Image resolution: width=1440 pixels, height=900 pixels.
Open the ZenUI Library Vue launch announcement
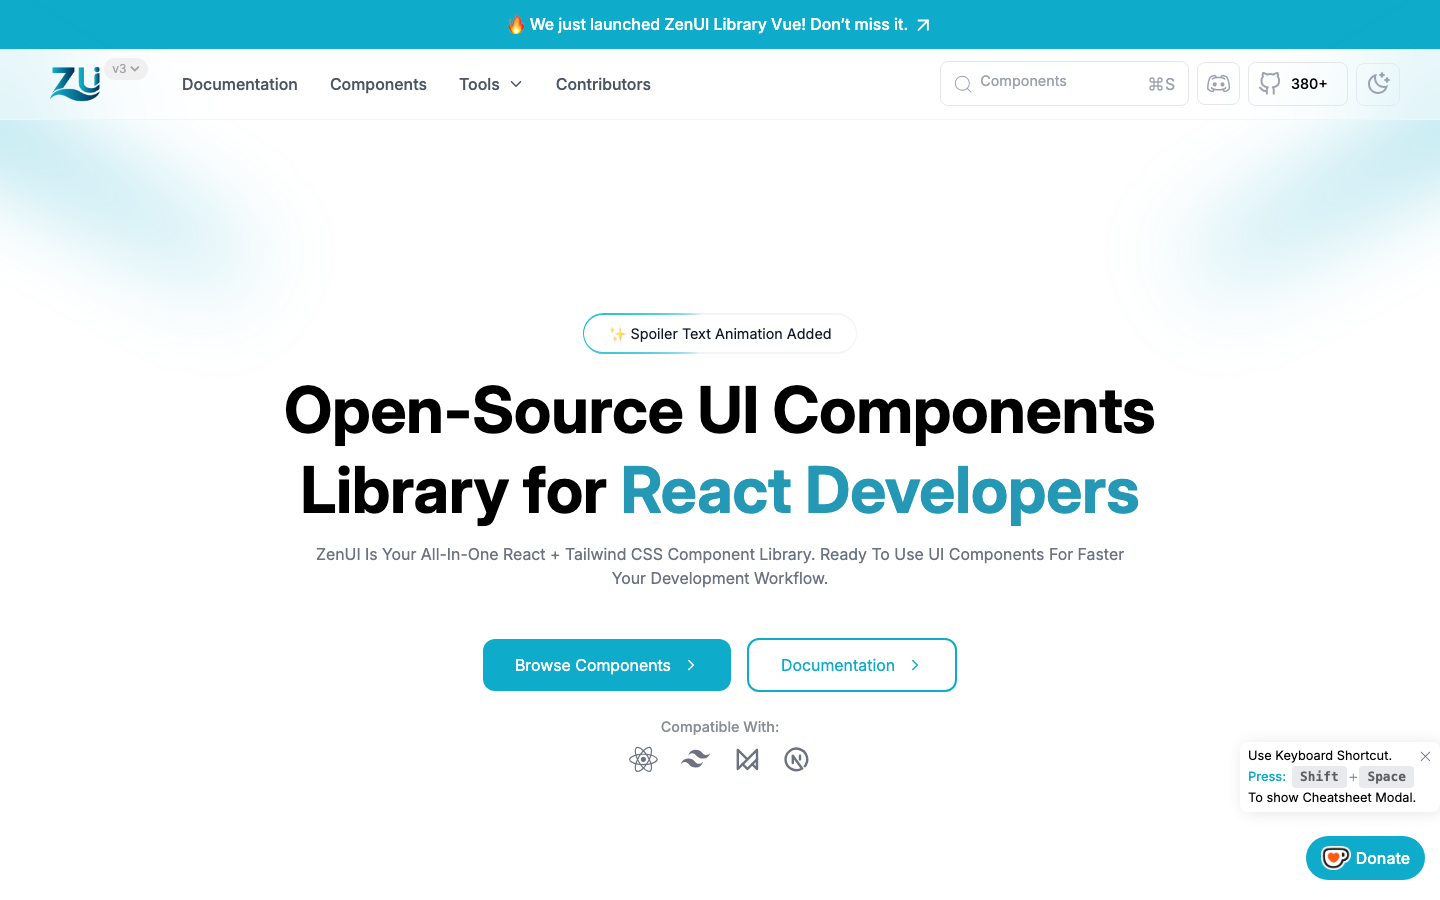click(719, 24)
